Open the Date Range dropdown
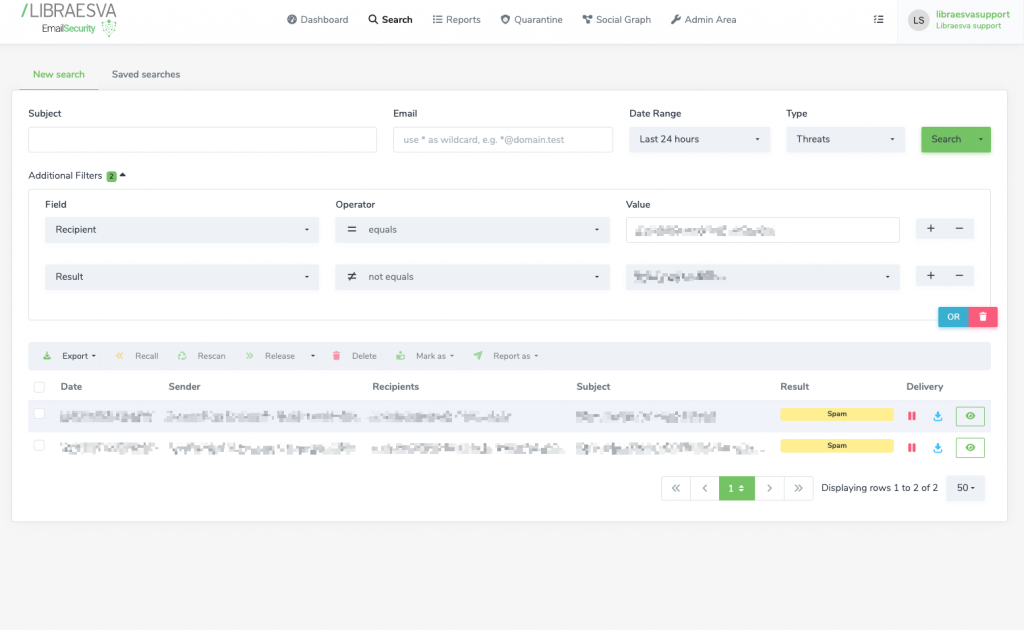Screen dimensions: 1024x630 tap(699, 140)
